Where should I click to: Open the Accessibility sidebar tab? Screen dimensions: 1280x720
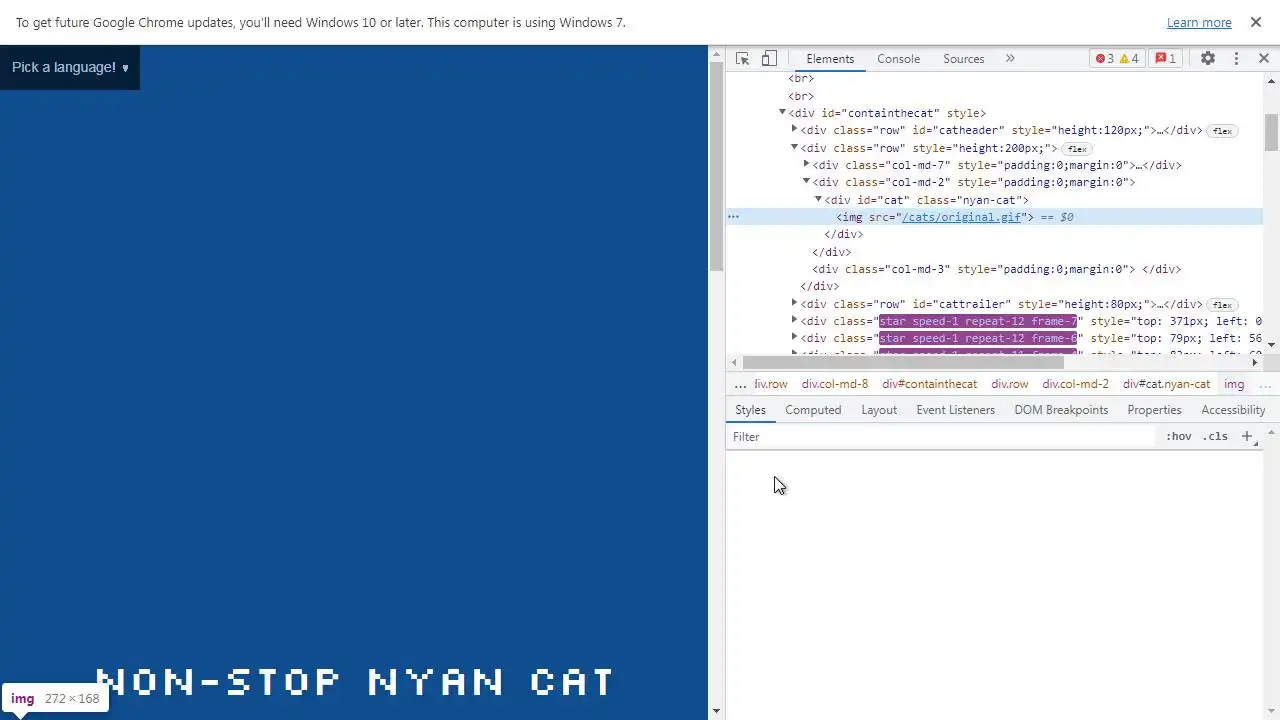tap(1233, 410)
